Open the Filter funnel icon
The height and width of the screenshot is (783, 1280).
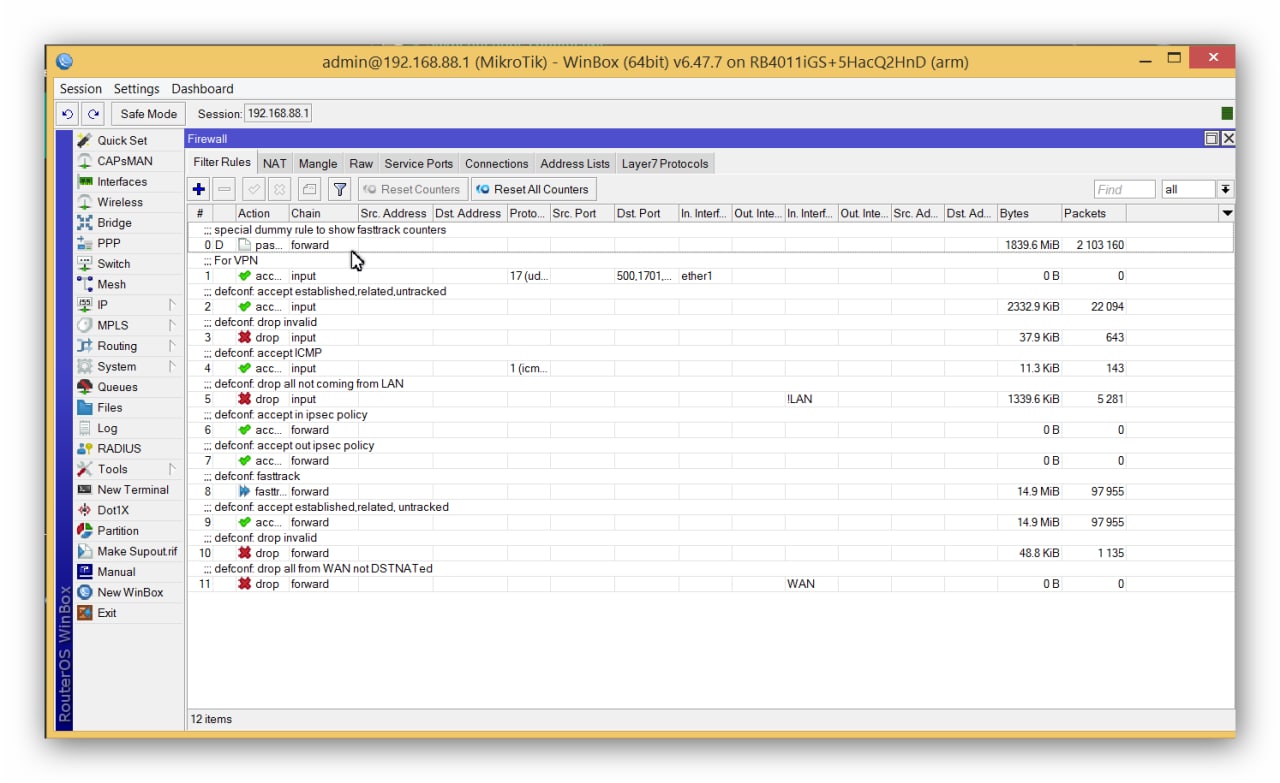tap(340, 189)
